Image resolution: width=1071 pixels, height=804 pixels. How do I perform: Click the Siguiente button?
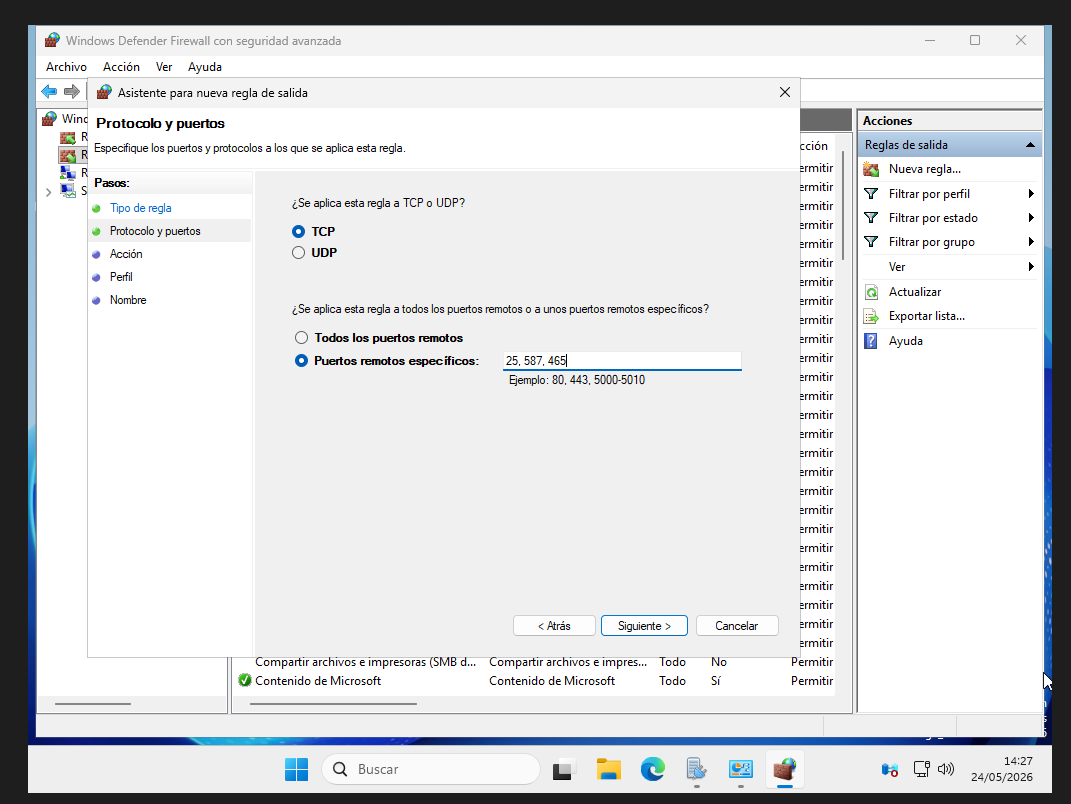[644, 626]
